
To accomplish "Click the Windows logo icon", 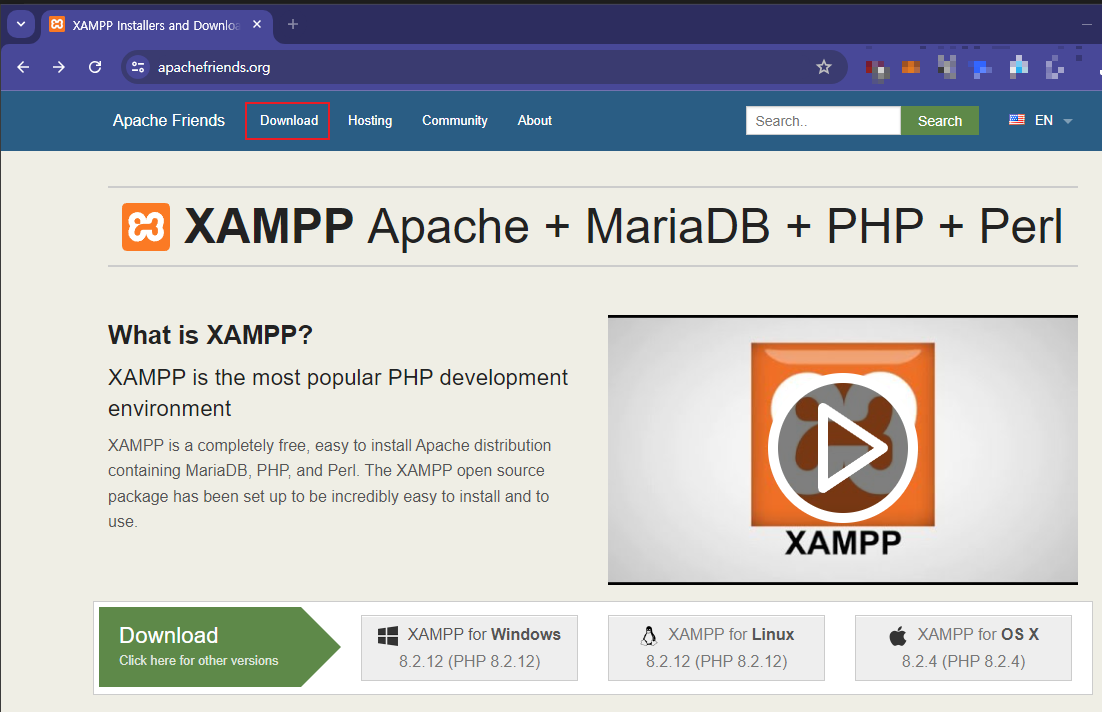I will tap(387, 635).
